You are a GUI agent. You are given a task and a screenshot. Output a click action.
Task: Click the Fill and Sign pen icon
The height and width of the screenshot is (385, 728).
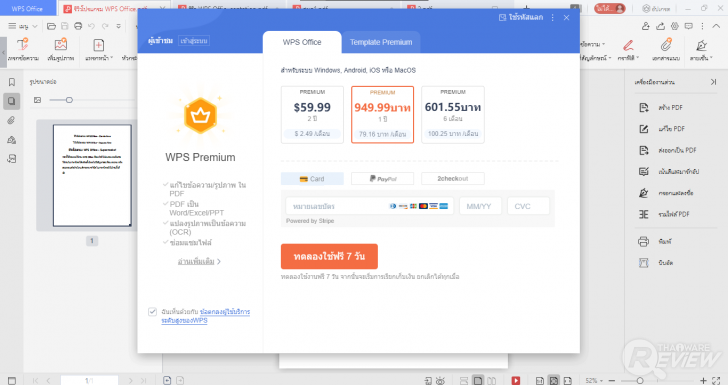pyautogui.click(x=644, y=193)
